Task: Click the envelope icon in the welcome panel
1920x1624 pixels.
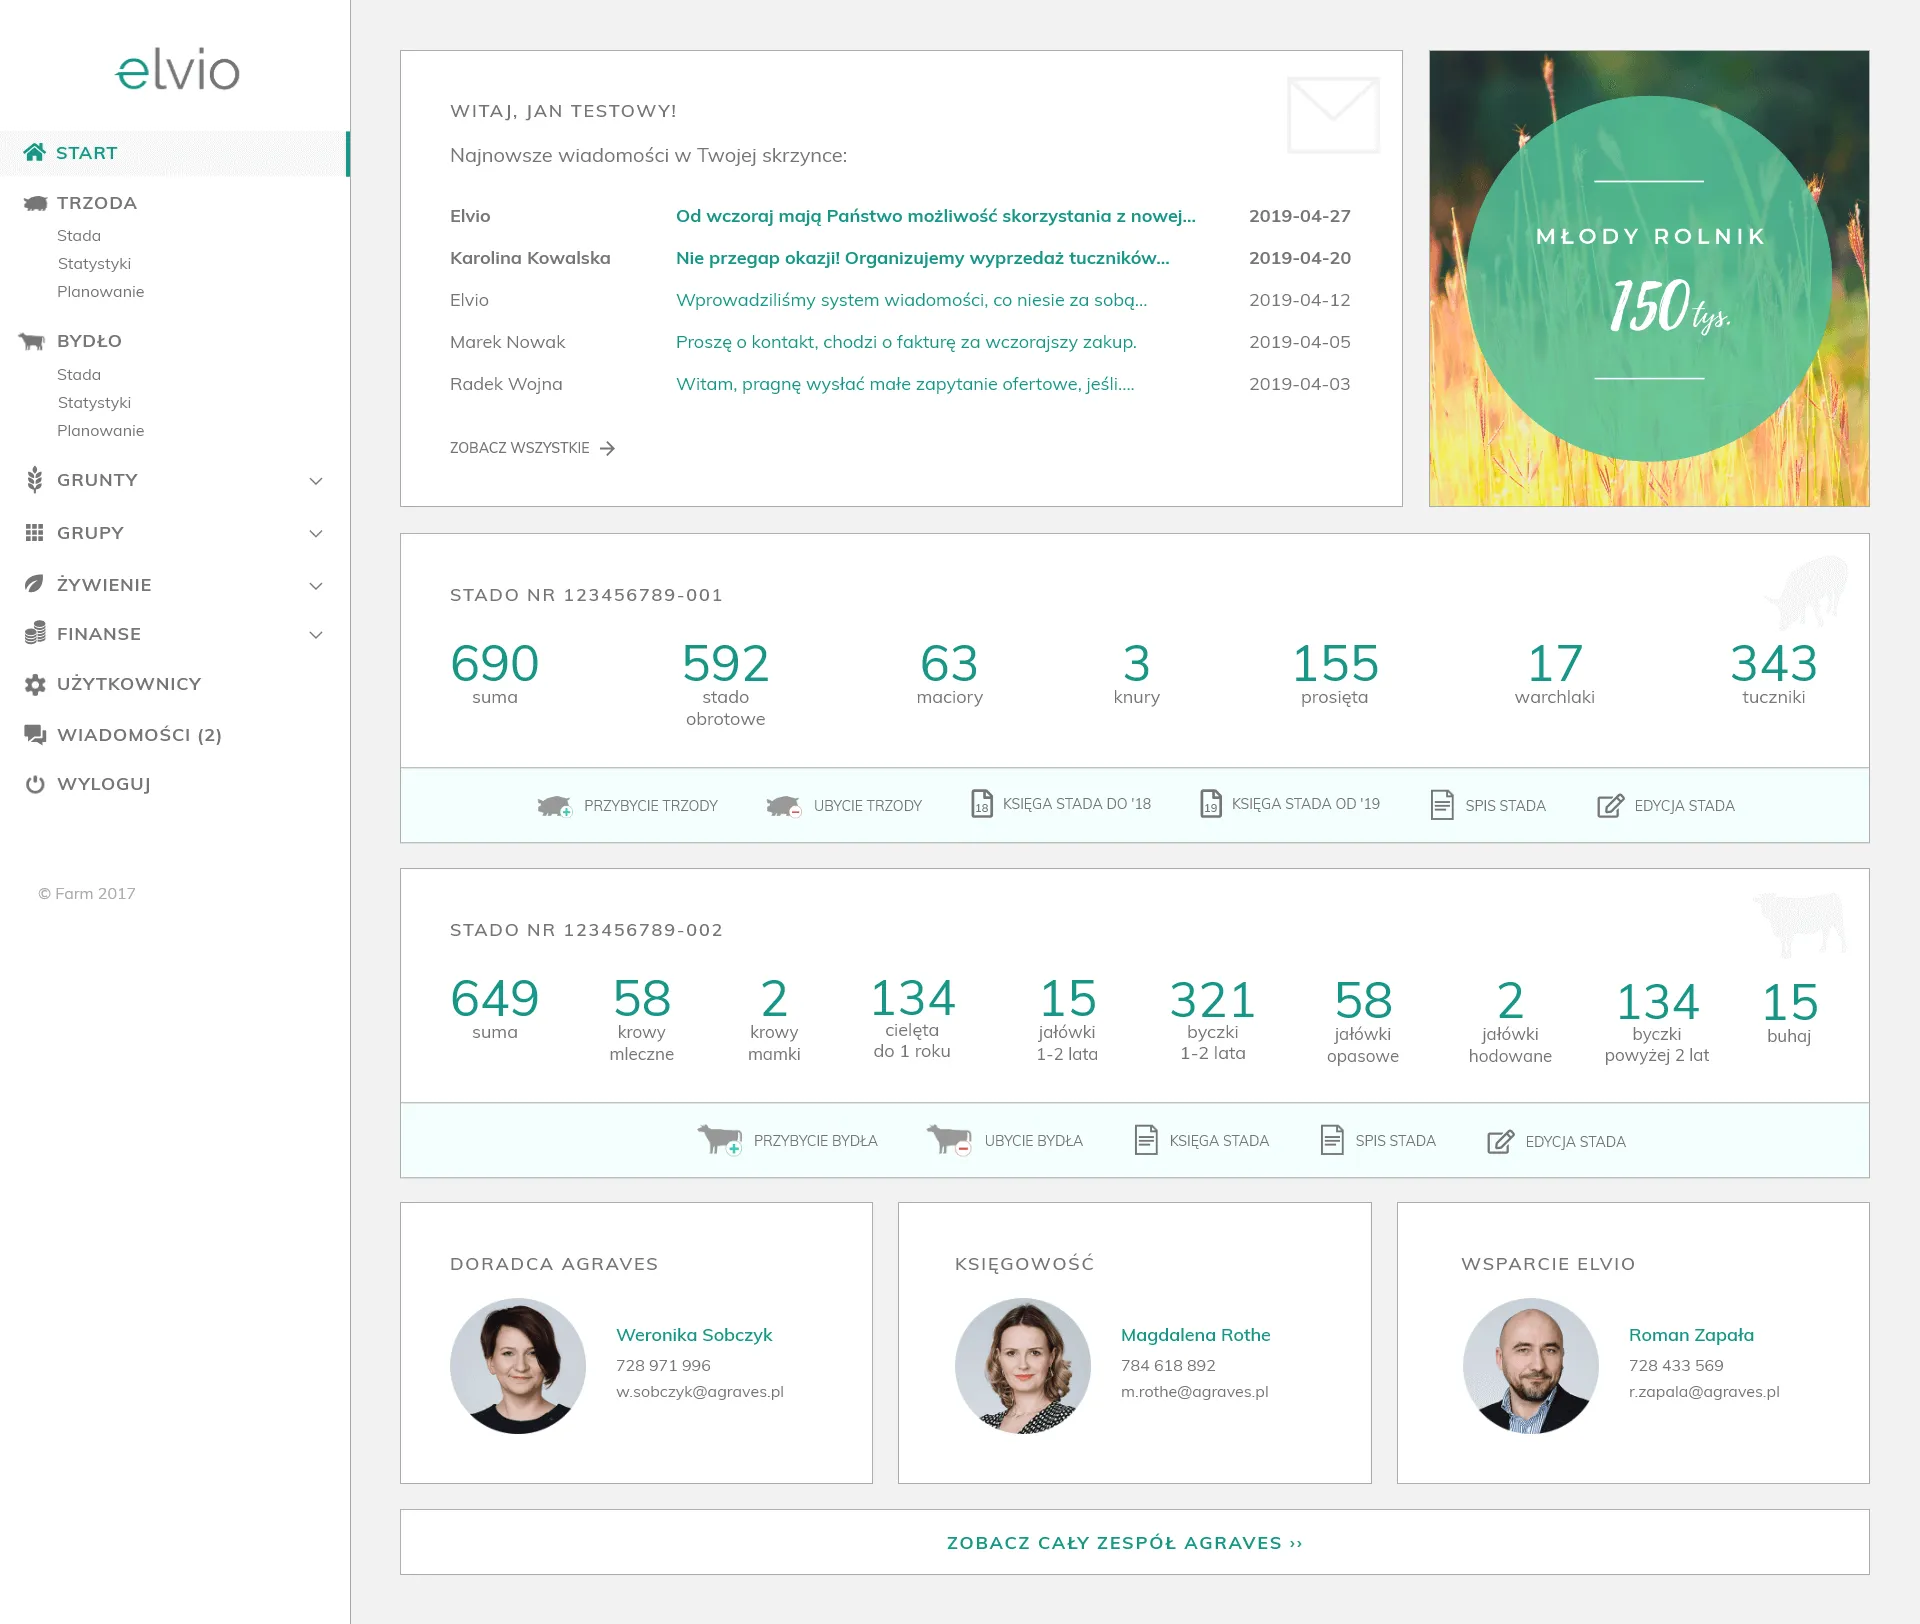Action: 1333,115
